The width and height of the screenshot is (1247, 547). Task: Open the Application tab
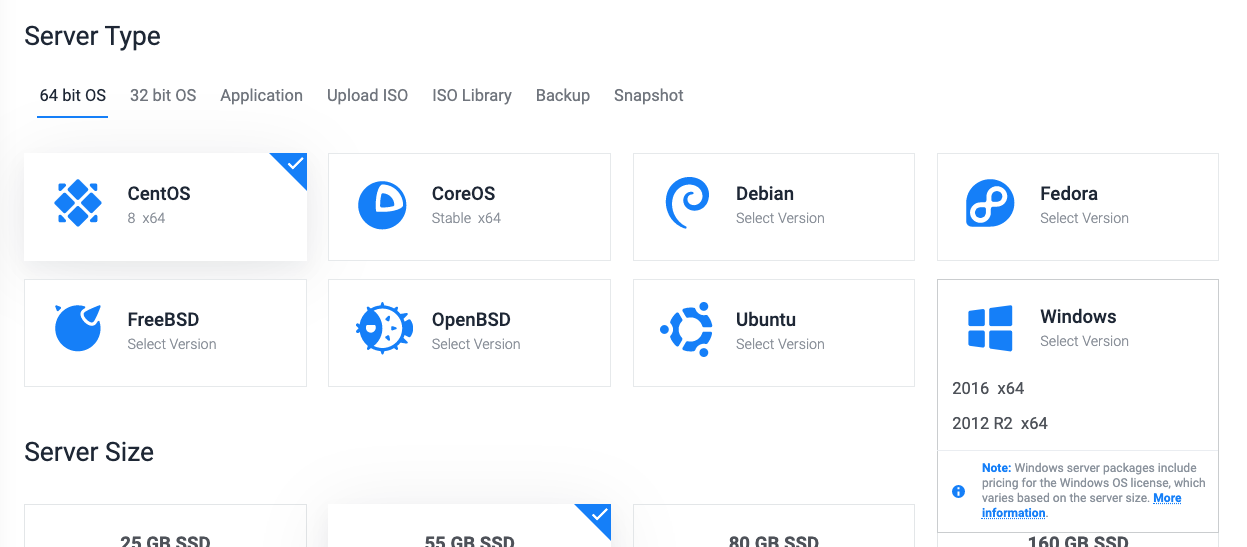(262, 96)
